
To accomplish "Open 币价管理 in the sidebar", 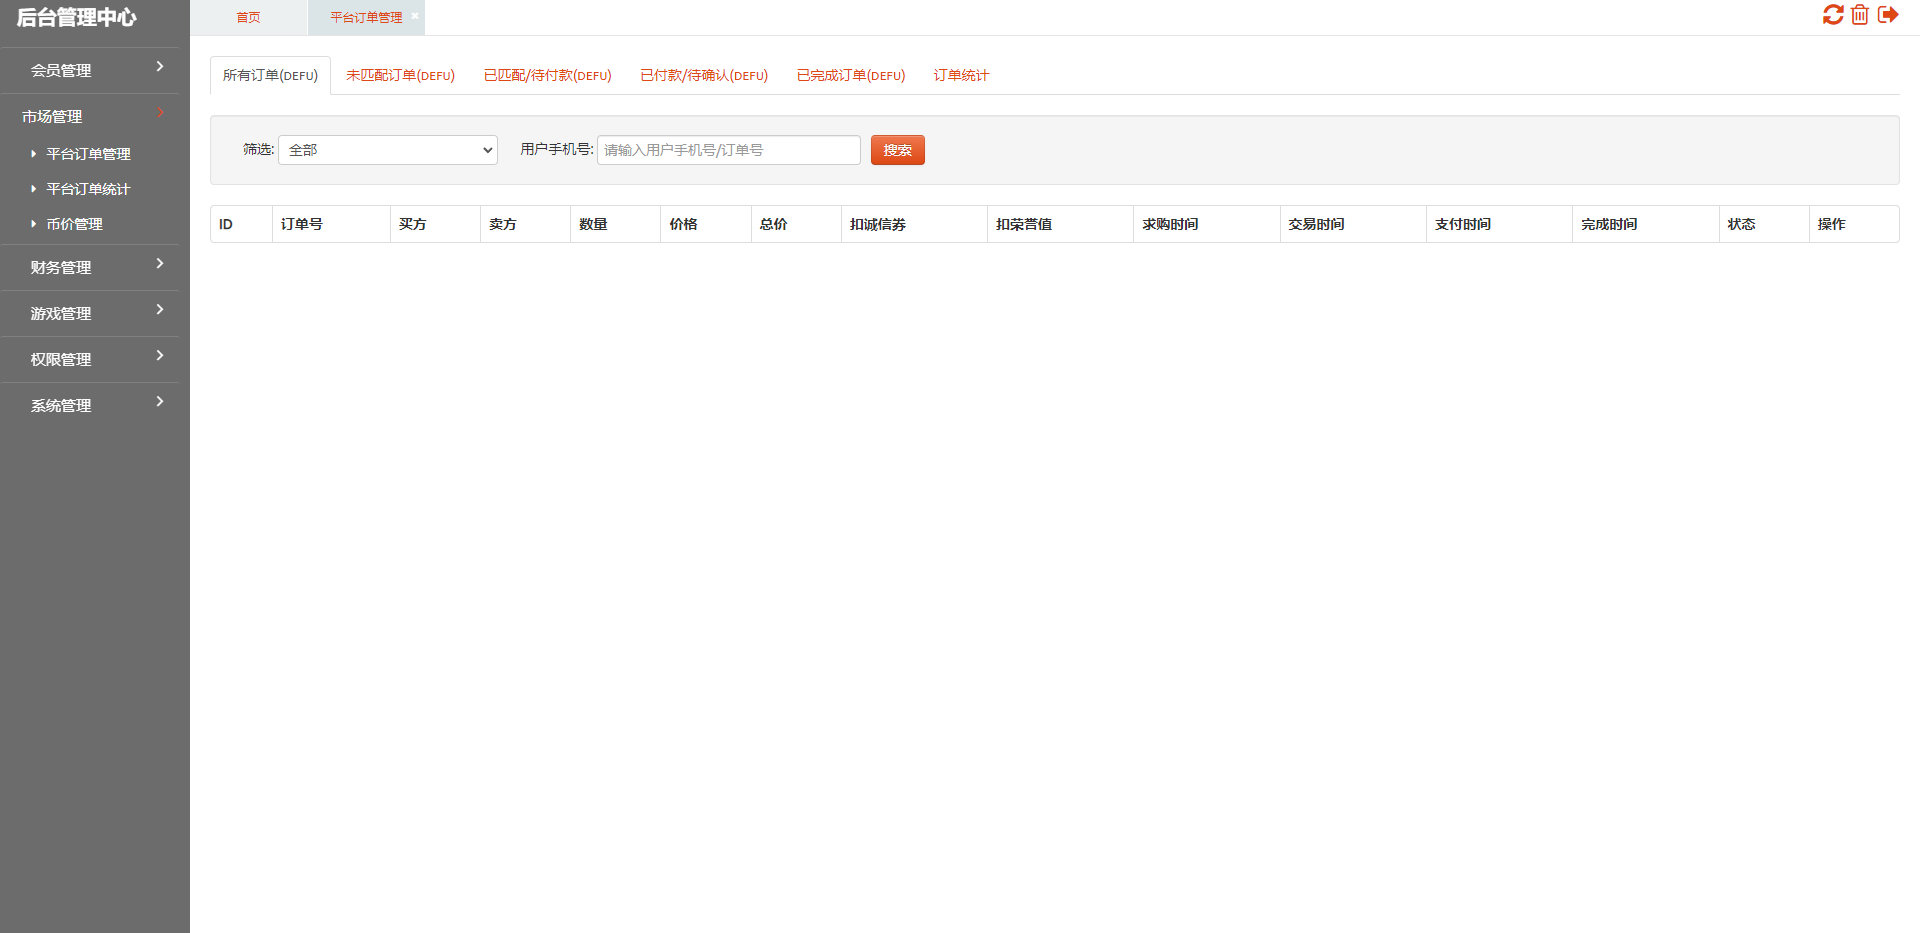I will (x=74, y=224).
